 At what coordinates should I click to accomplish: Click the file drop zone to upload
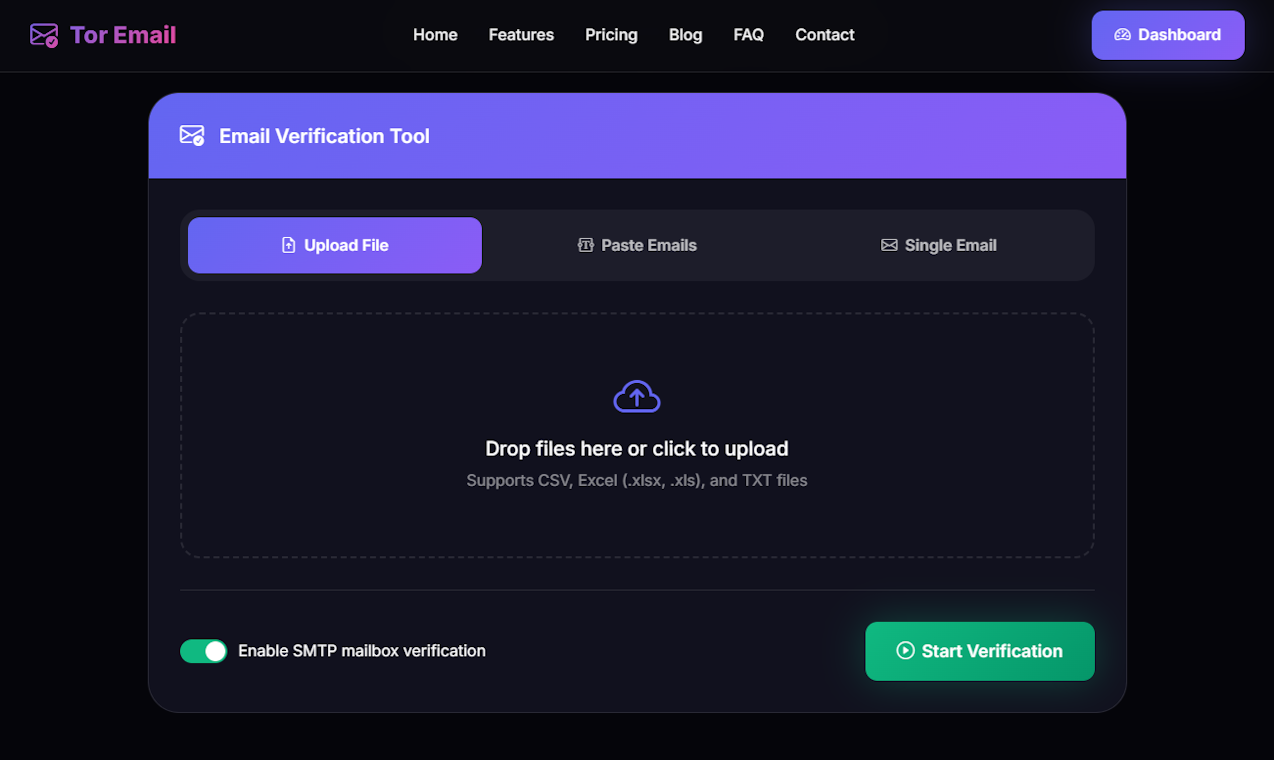[637, 435]
